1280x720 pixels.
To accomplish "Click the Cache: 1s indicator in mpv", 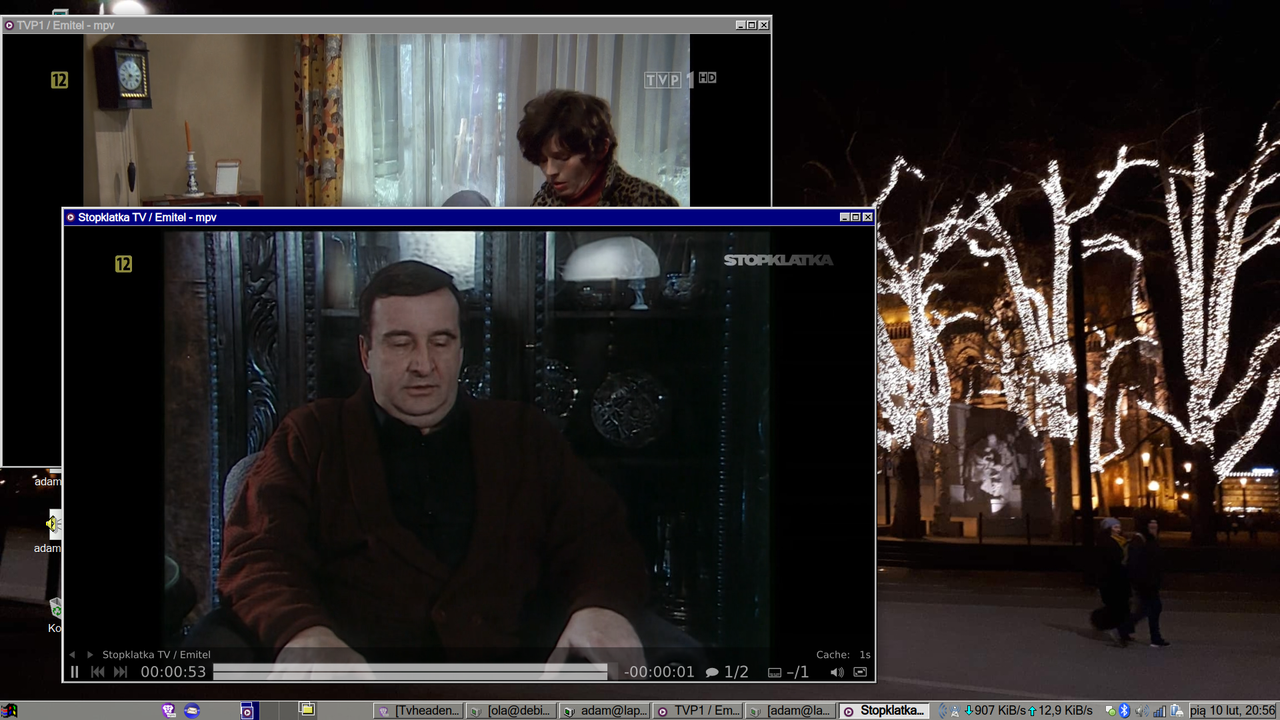I will click(x=843, y=655).
